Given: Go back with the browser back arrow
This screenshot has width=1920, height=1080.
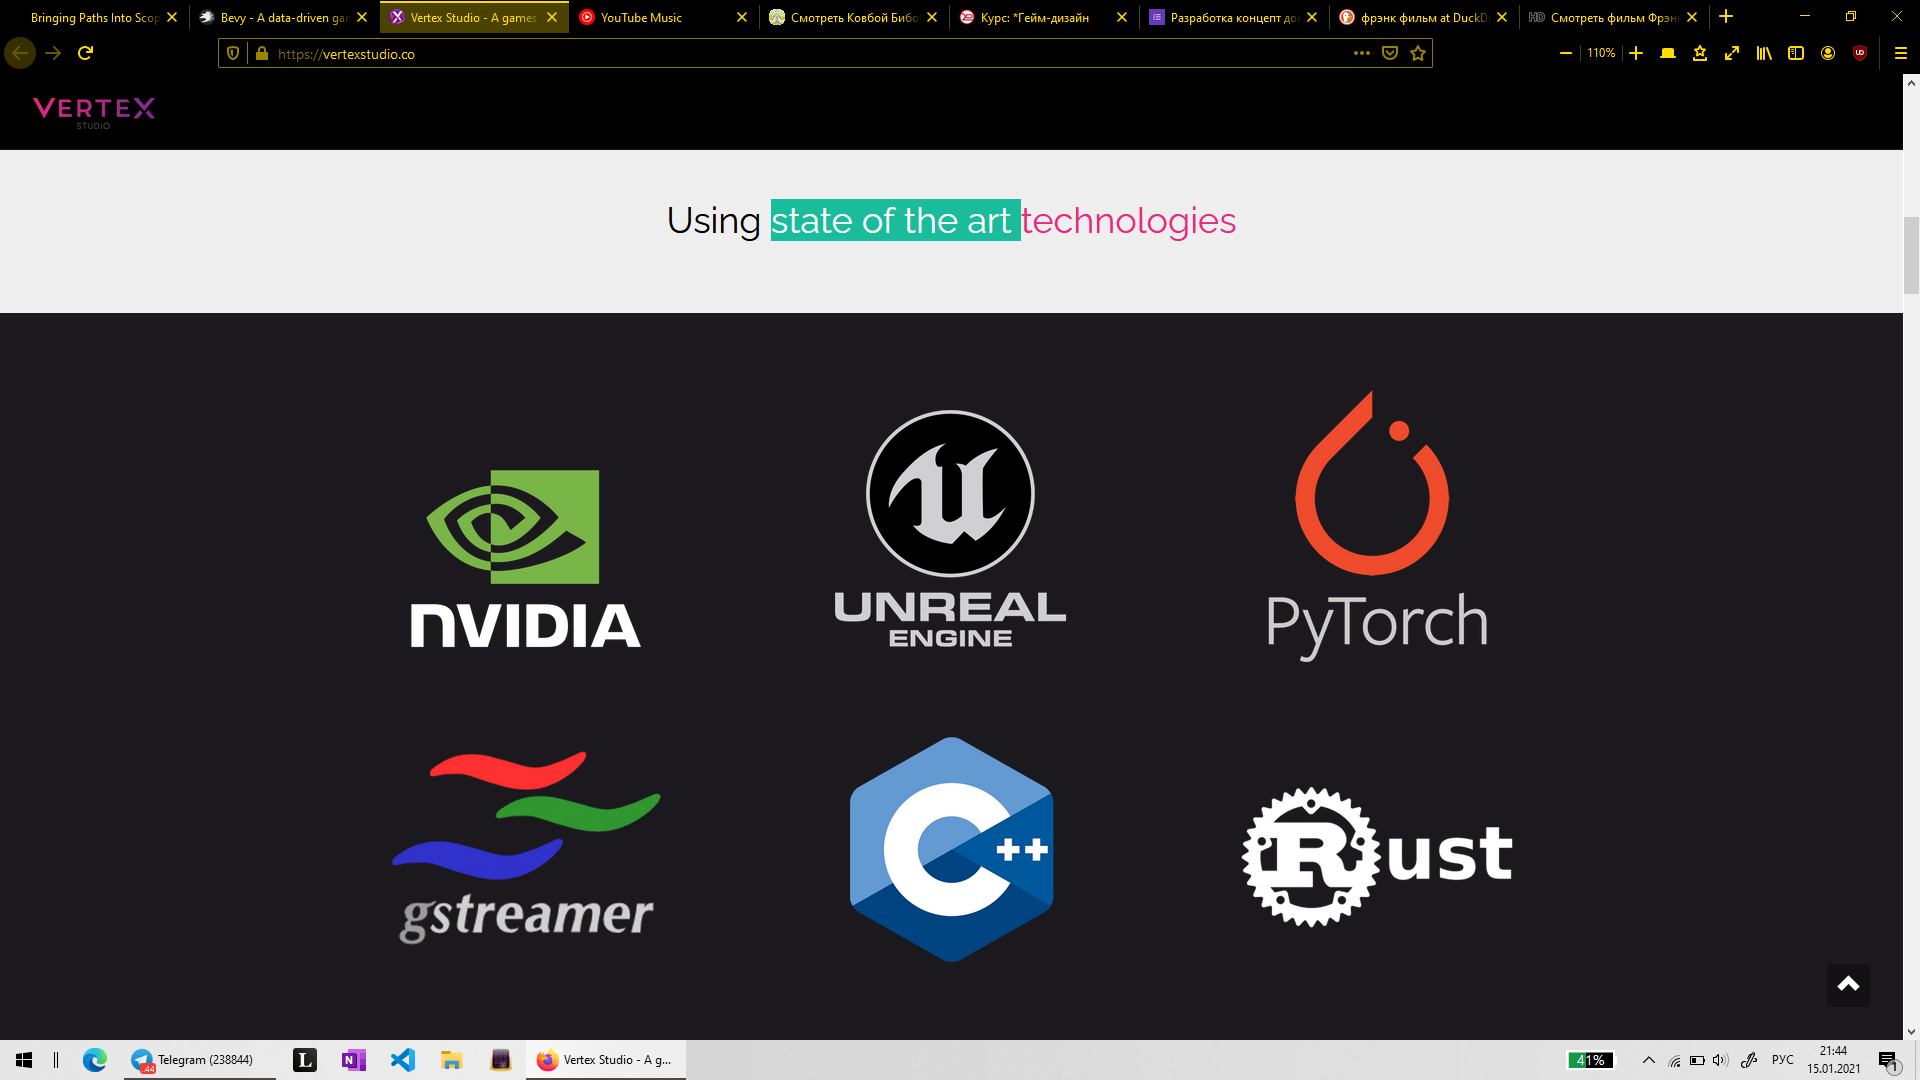Looking at the screenshot, I should (20, 53).
